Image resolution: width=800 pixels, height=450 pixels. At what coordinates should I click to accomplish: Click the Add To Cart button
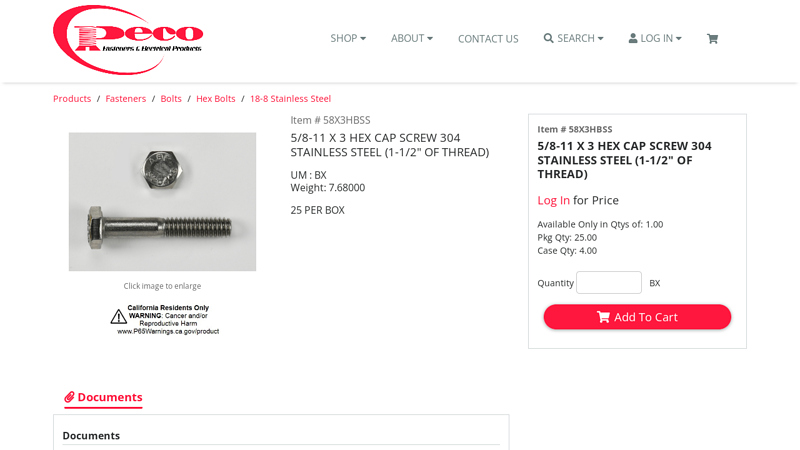pos(637,317)
